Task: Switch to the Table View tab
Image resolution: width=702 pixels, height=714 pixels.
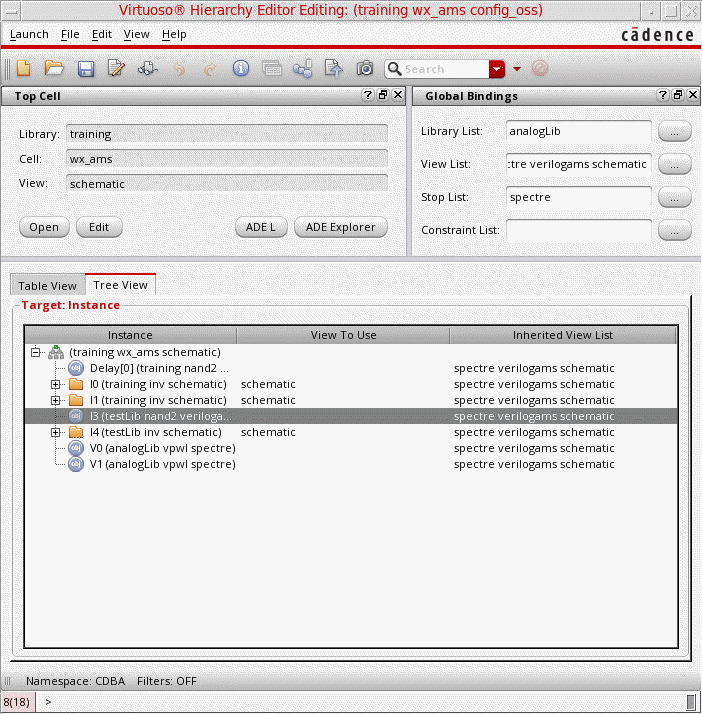Action: 47,286
